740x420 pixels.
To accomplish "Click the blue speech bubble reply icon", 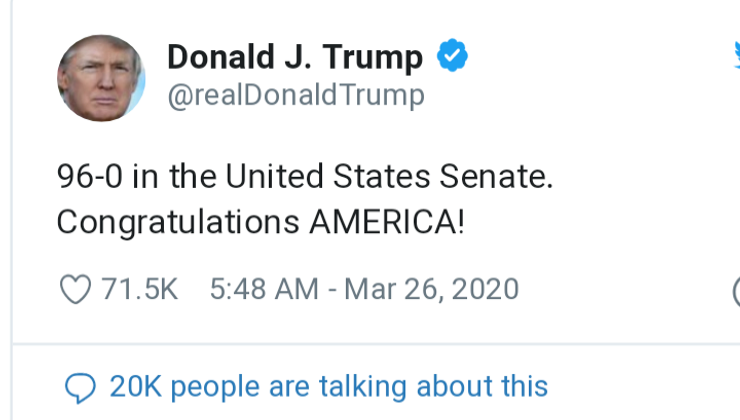I will pos(79,387).
